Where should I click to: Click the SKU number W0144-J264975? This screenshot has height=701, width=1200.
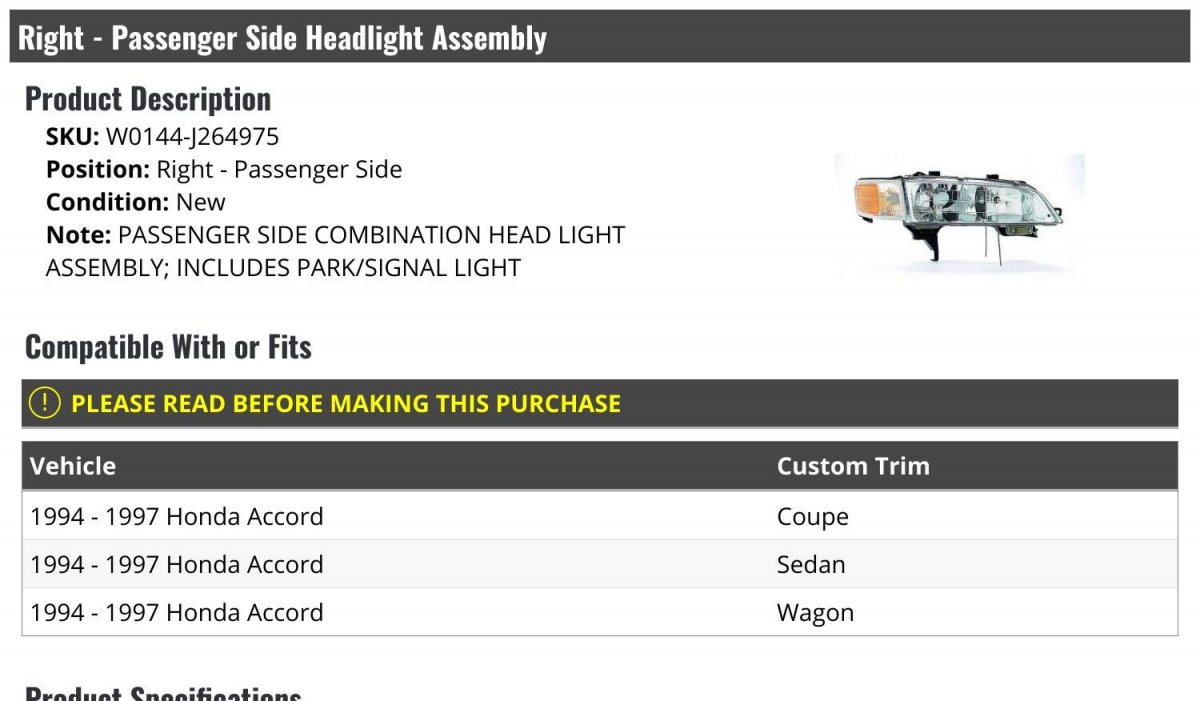[192, 137]
